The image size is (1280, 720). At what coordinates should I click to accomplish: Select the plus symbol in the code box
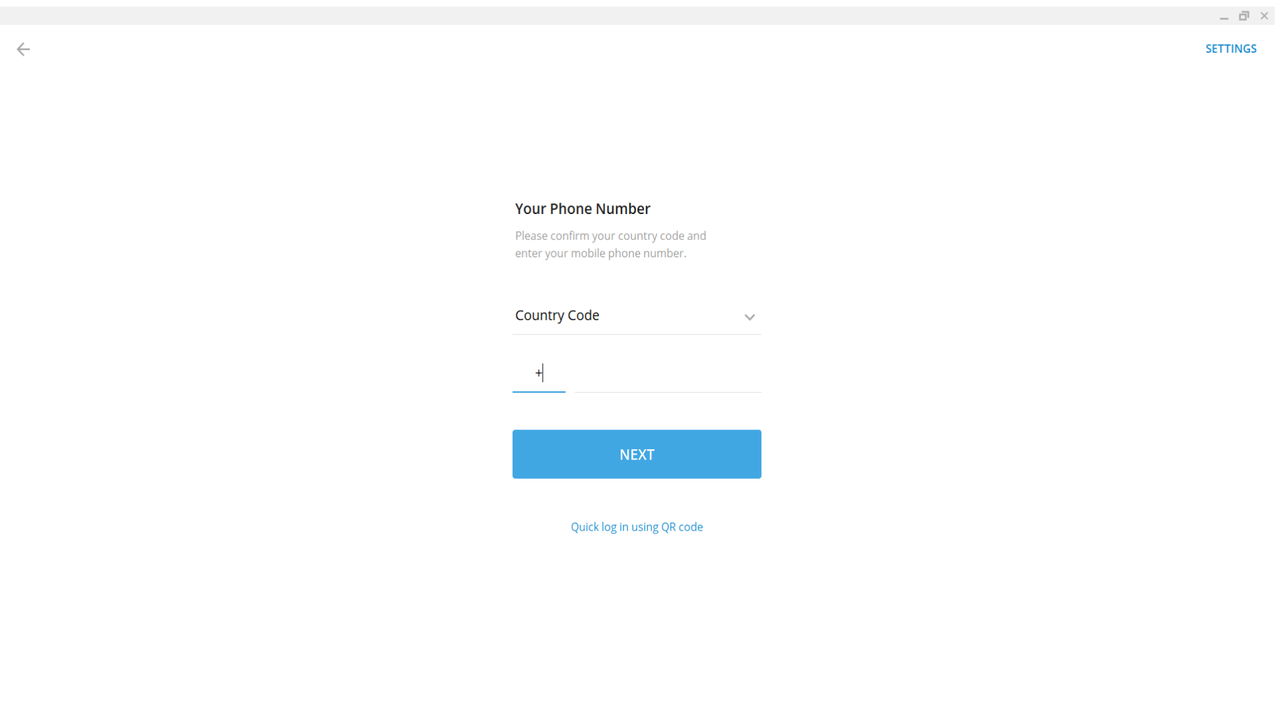coord(538,373)
